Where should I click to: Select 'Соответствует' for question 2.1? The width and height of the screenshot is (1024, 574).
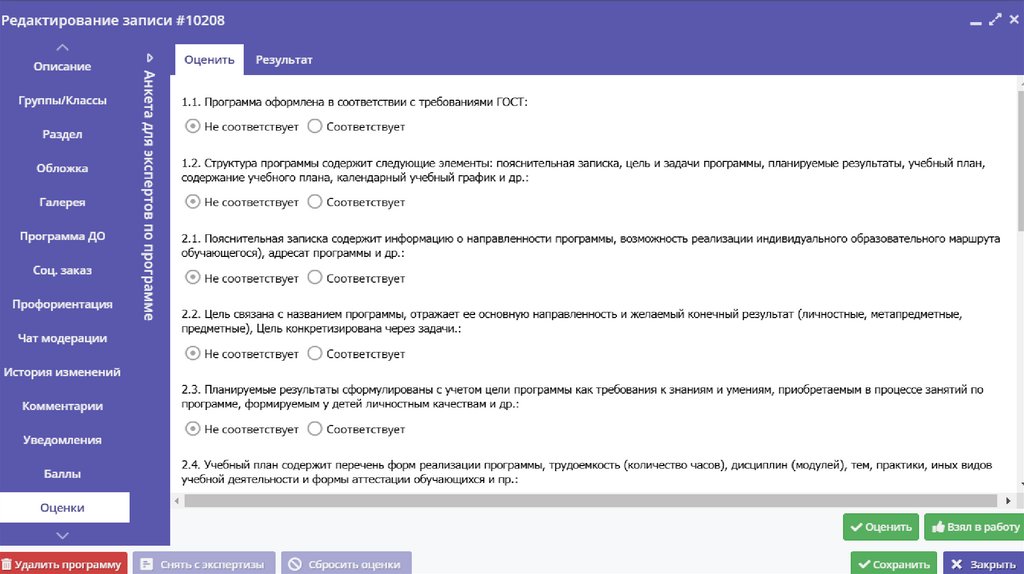tap(315, 278)
